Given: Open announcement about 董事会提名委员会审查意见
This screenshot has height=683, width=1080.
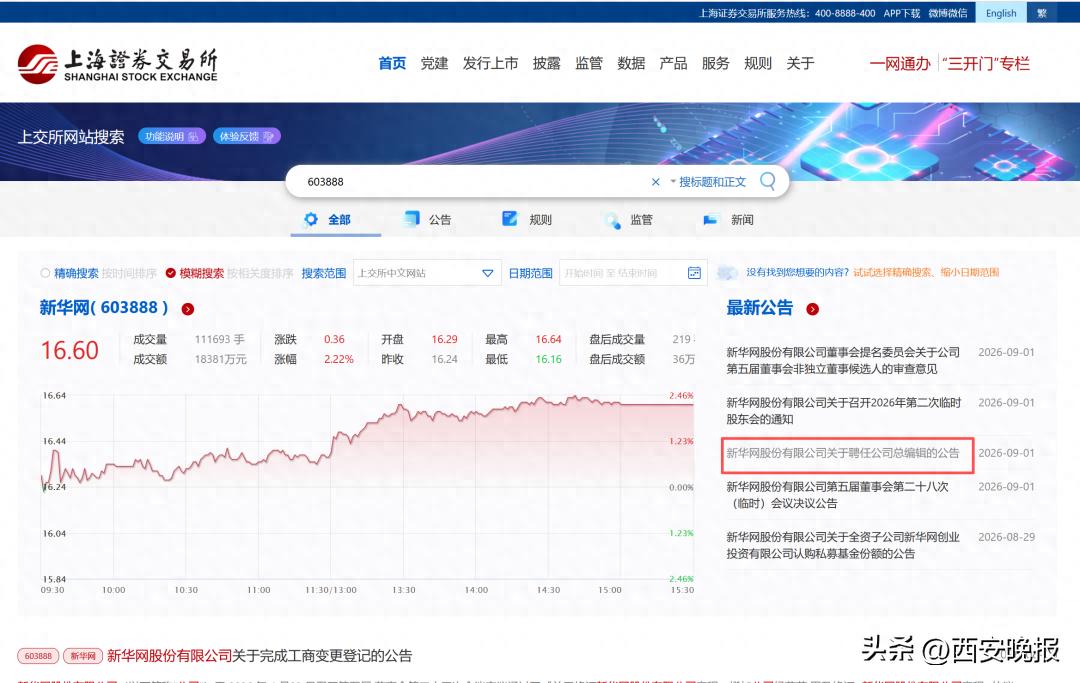Looking at the screenshot, I should pos(843,360).
